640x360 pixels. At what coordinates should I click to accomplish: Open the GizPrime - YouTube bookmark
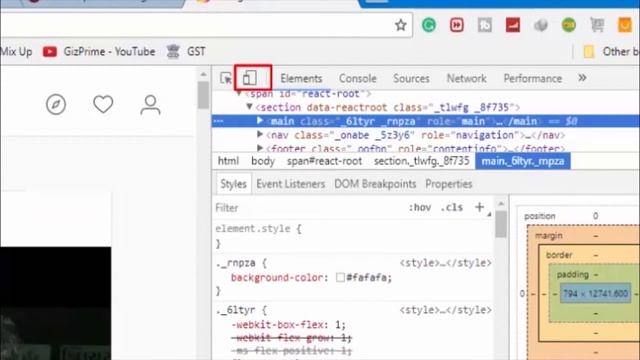[99, 52]
